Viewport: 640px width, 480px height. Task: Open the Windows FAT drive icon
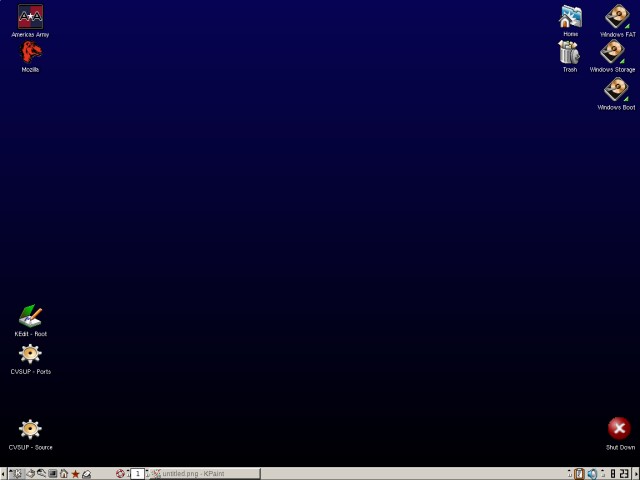click(617, 17)
